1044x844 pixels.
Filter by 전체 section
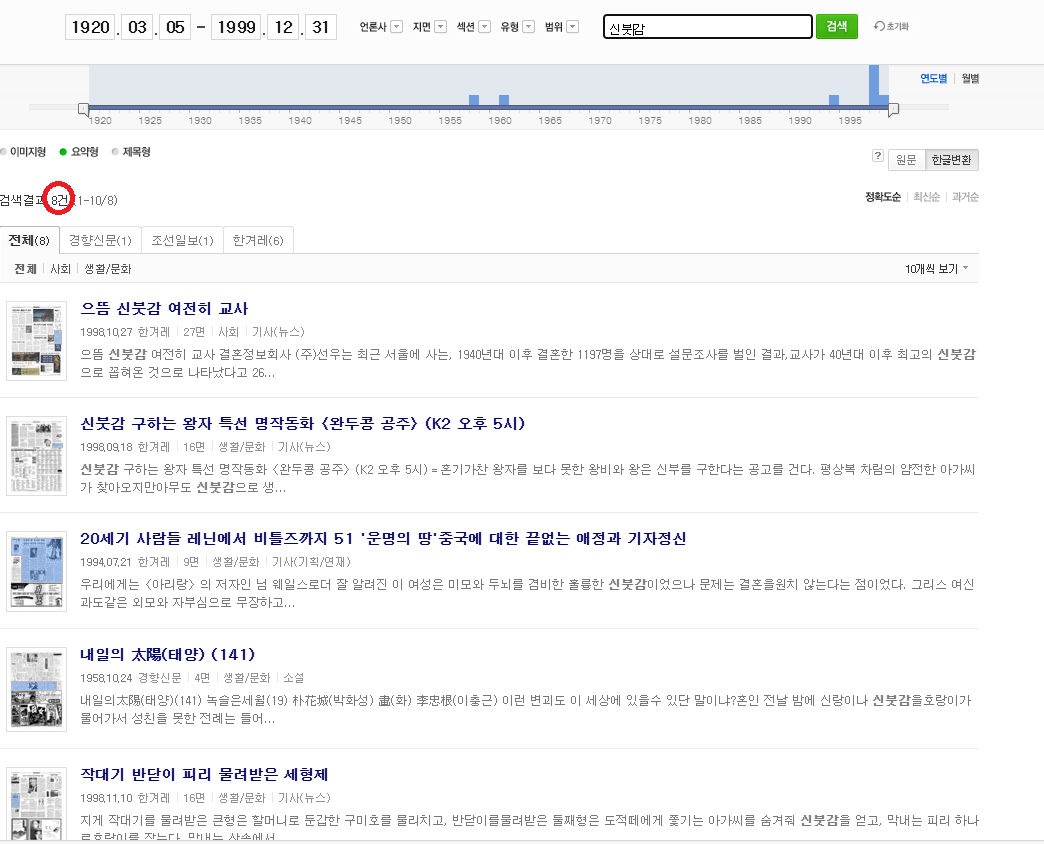click(x=25, y=269)
